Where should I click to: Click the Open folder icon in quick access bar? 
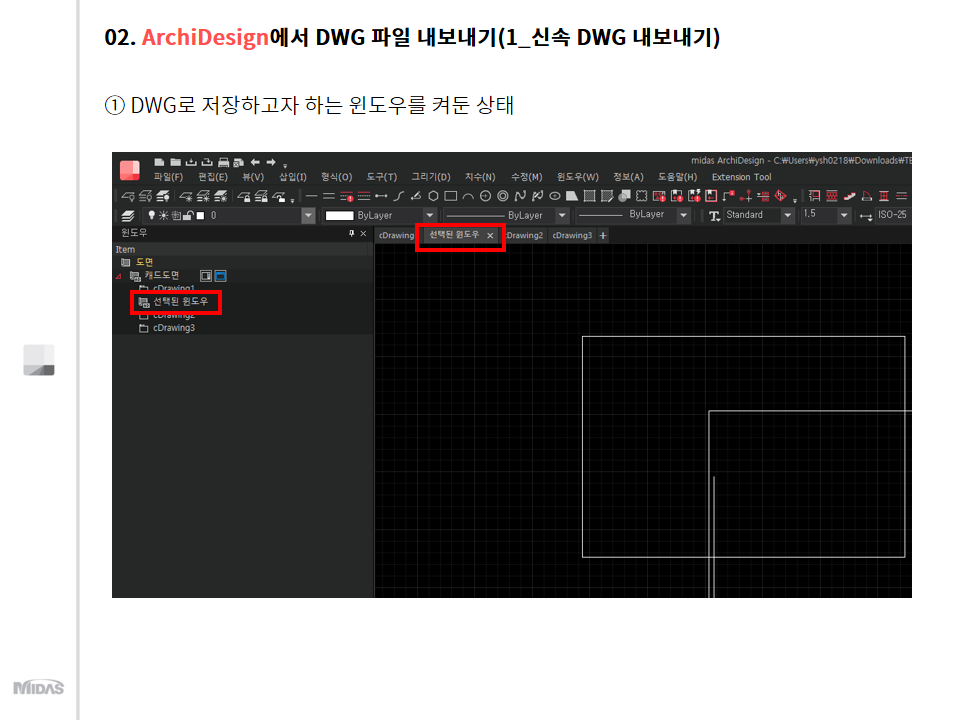(176, 162)
